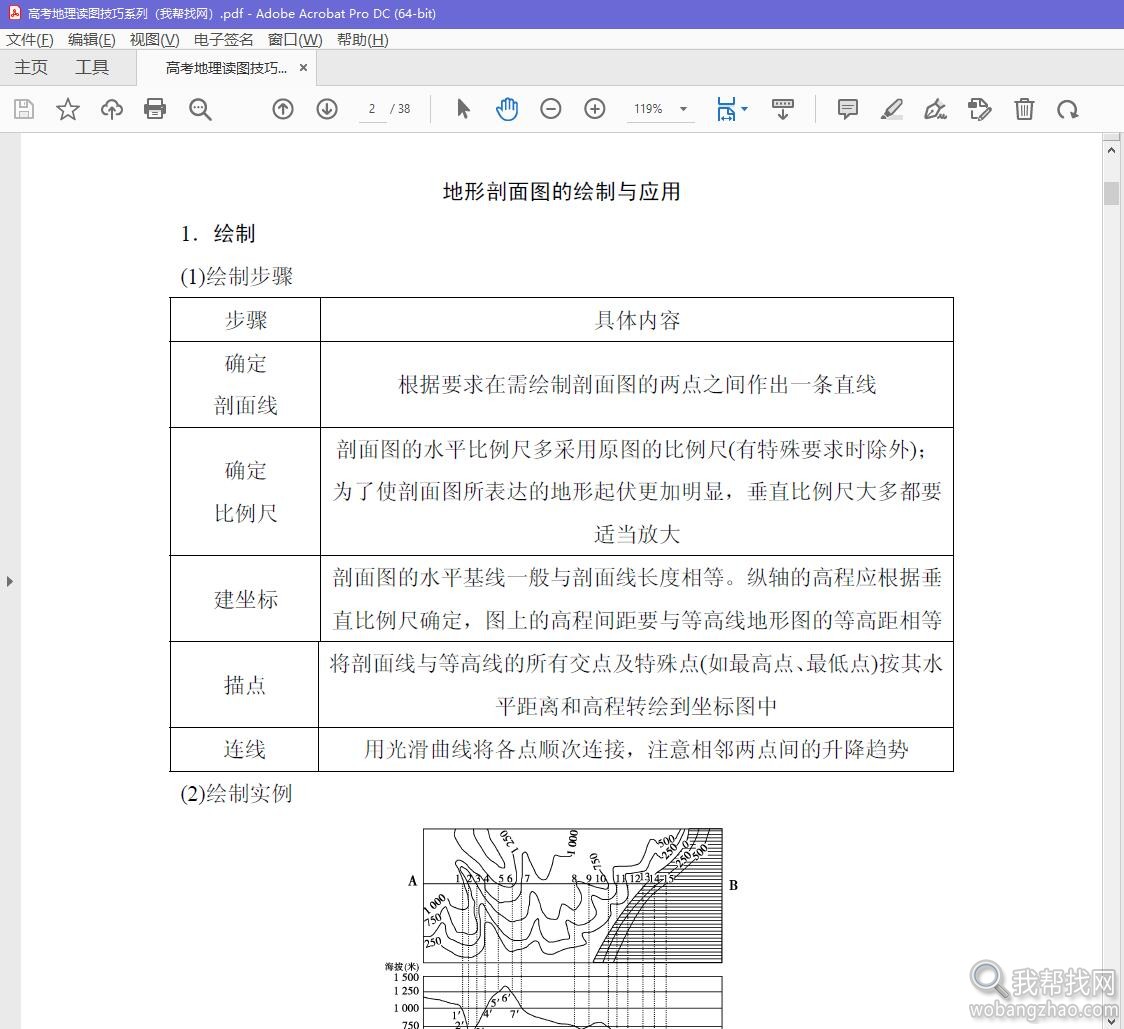
Task: Open the 帮助(H) menu
Action: click(363, 39)
